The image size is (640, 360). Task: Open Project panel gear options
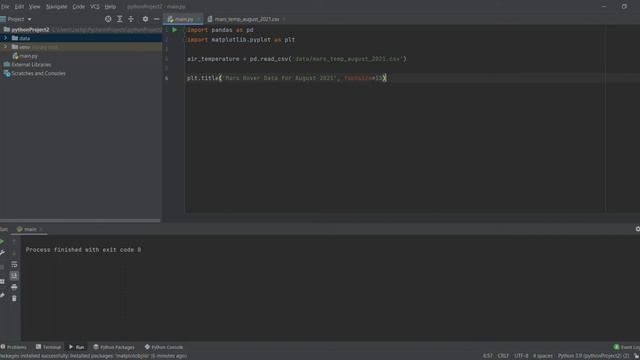[145, 19]
